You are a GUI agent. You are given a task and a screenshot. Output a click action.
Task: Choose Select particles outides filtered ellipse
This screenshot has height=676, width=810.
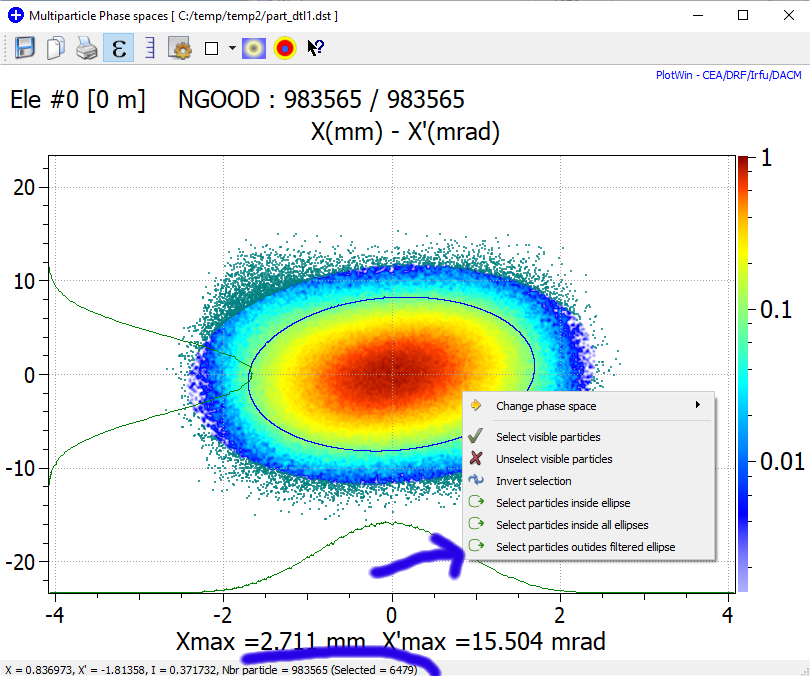pyautogui.click(x=585, y=547)
